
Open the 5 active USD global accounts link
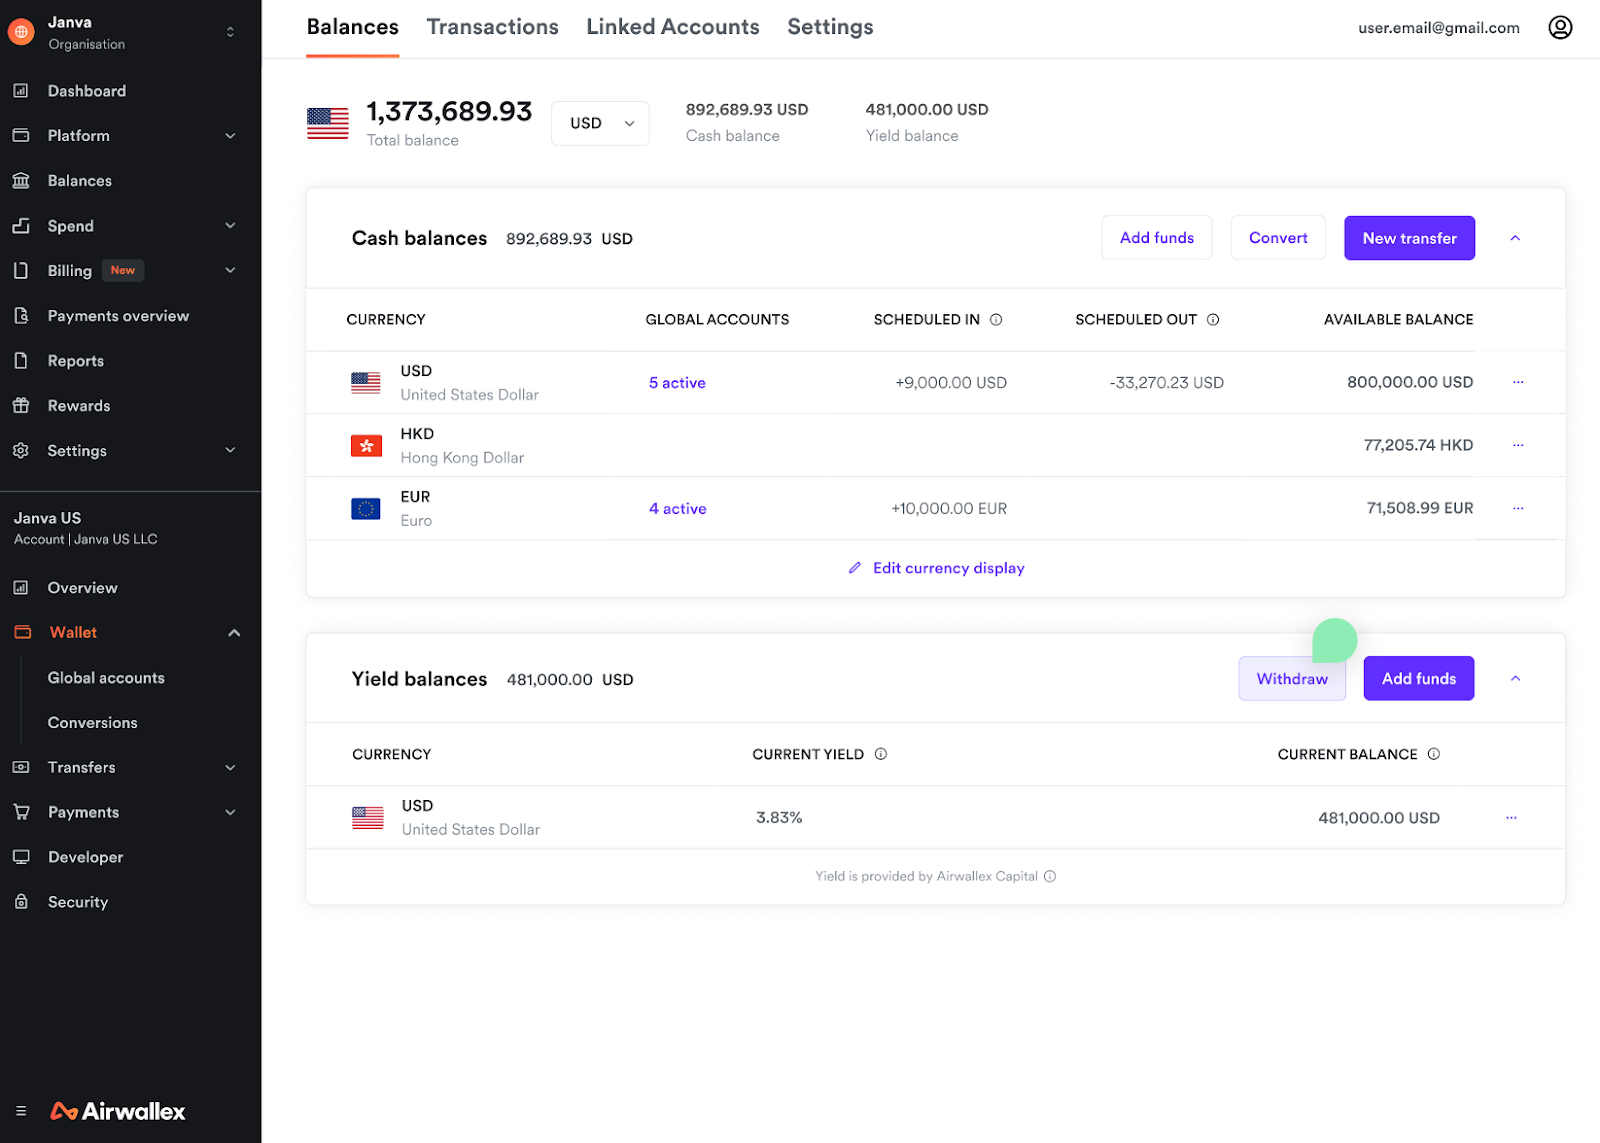677,383
